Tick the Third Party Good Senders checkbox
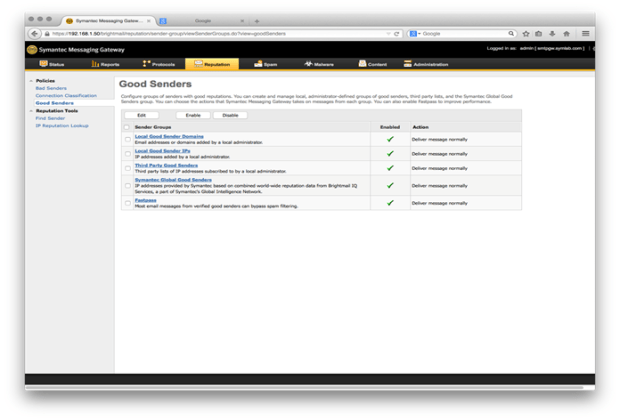The width and height of the screenshot is (620, 420). 127,168
